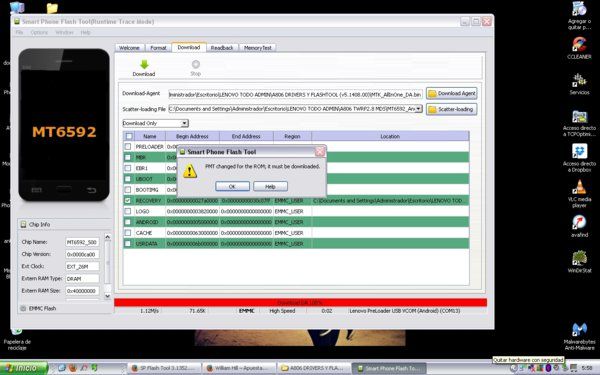Tick the USRDATA row checkbox
600x375 pixels.
(x=128, y=243)
